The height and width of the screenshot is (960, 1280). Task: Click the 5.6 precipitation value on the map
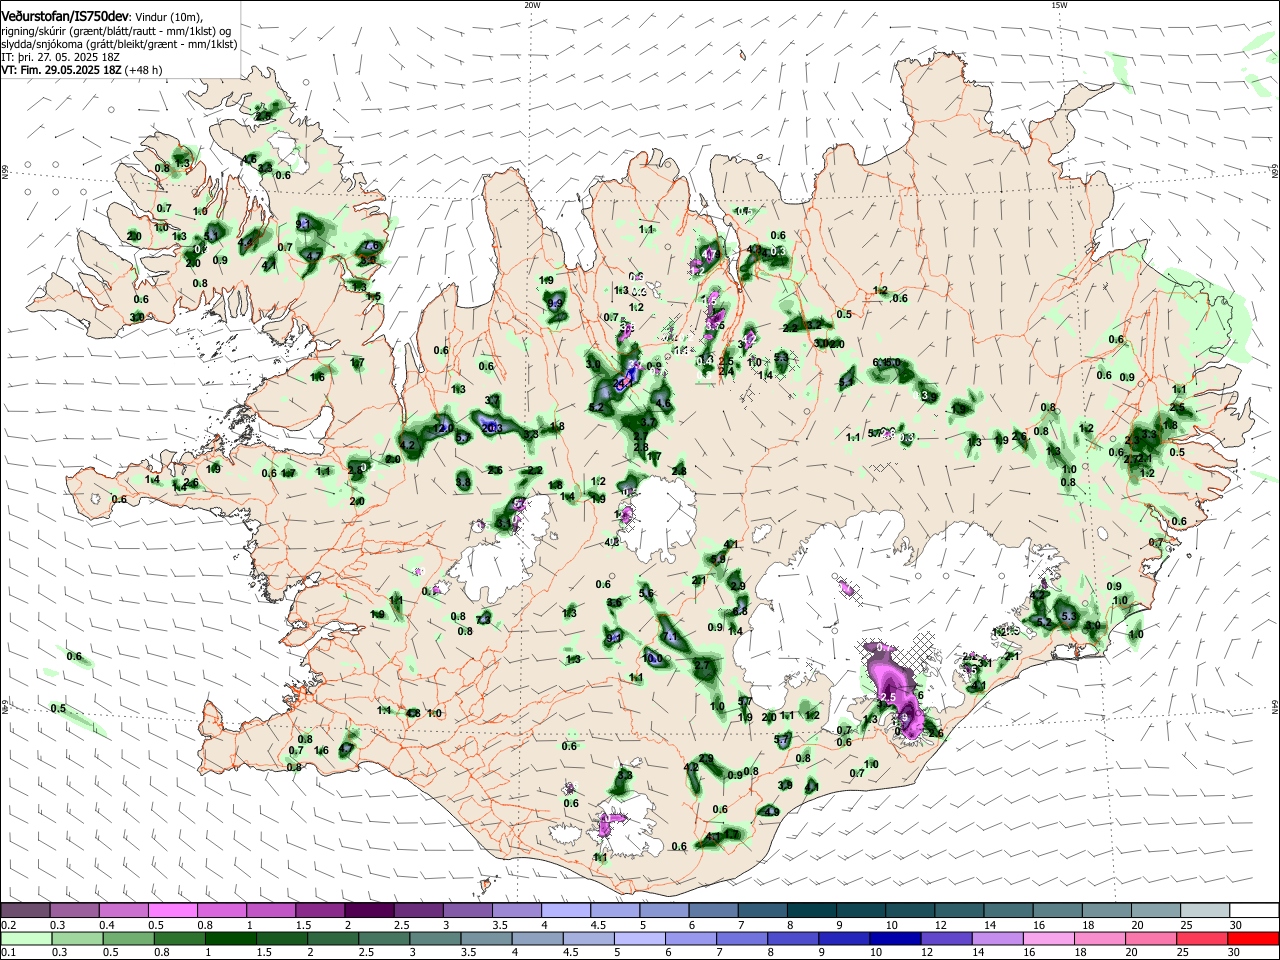pos(646,594)
